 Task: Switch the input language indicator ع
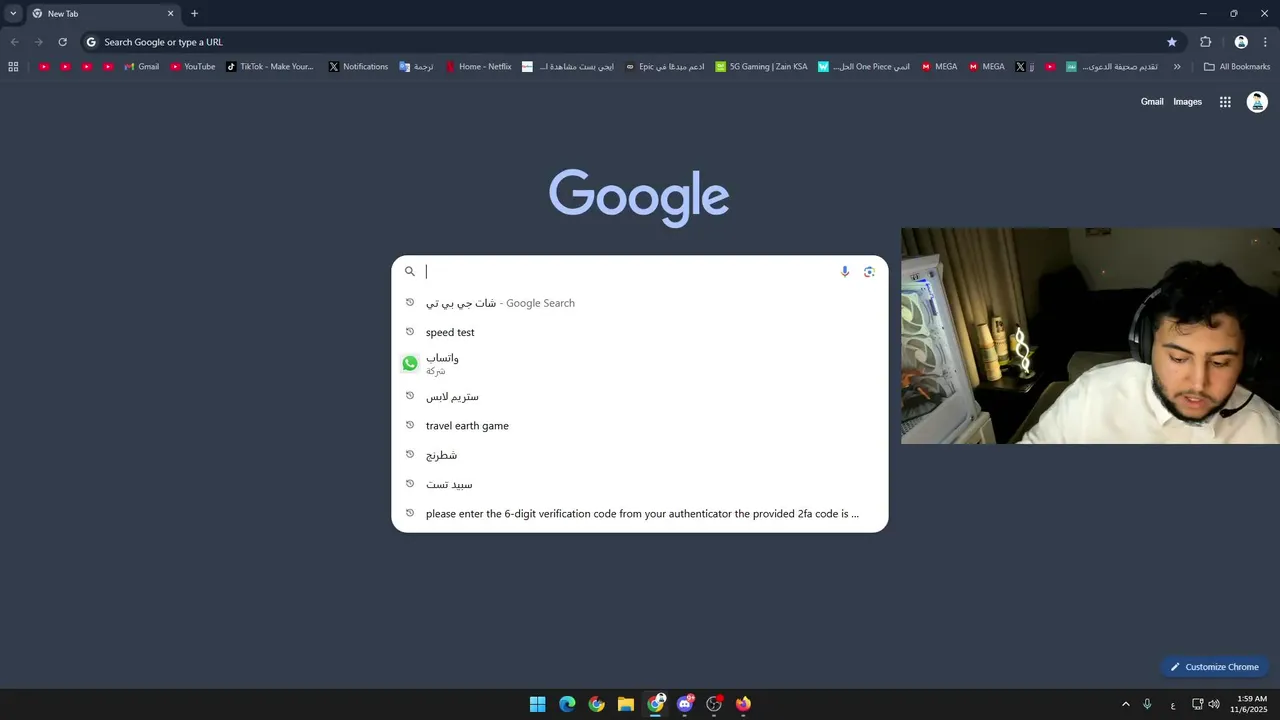1173,705
